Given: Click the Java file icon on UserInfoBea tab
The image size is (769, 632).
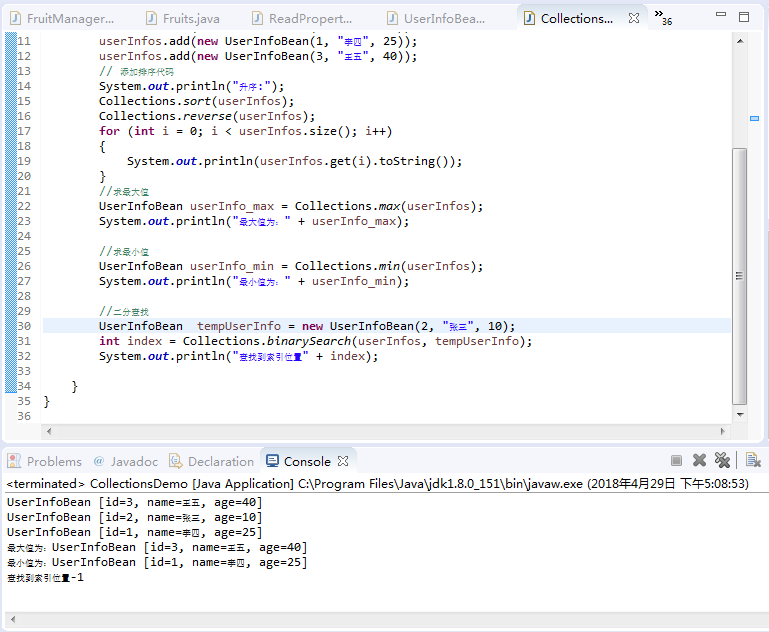Looking at the screenshot, I should [x=392, y=18].
